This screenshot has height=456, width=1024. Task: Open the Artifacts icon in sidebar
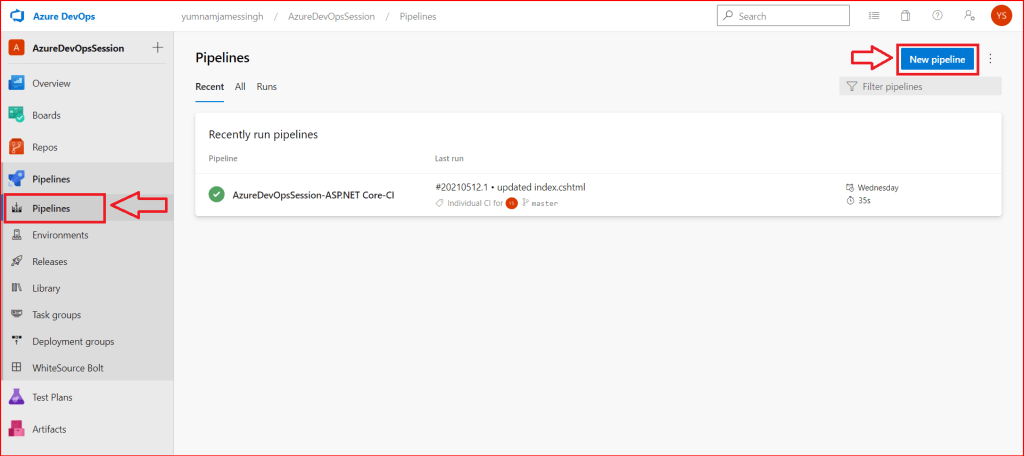tap(16, 429)
